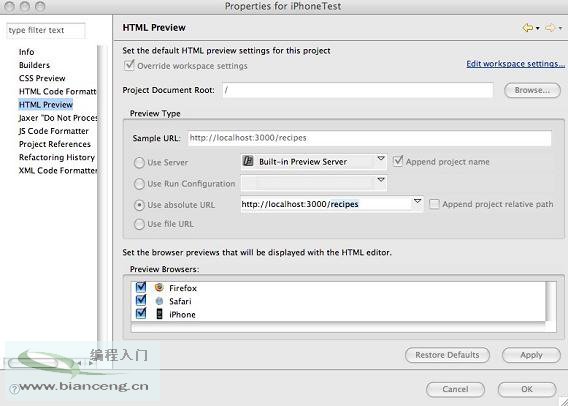Click the back navigation arrow icon
Viewport: 568px width, 406px height.
click(527, 28)
